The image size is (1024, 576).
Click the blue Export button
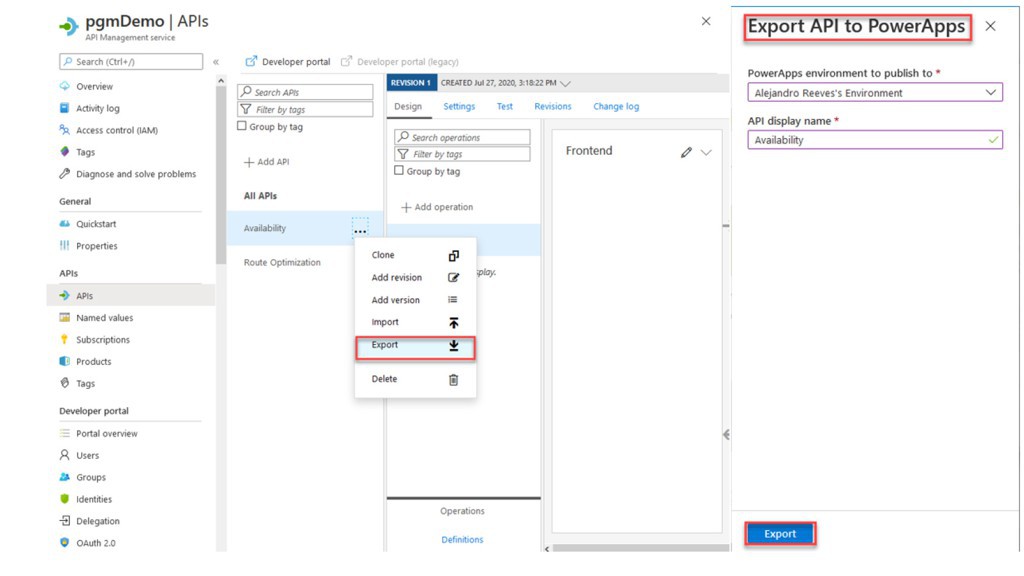(x=780, y=534)
